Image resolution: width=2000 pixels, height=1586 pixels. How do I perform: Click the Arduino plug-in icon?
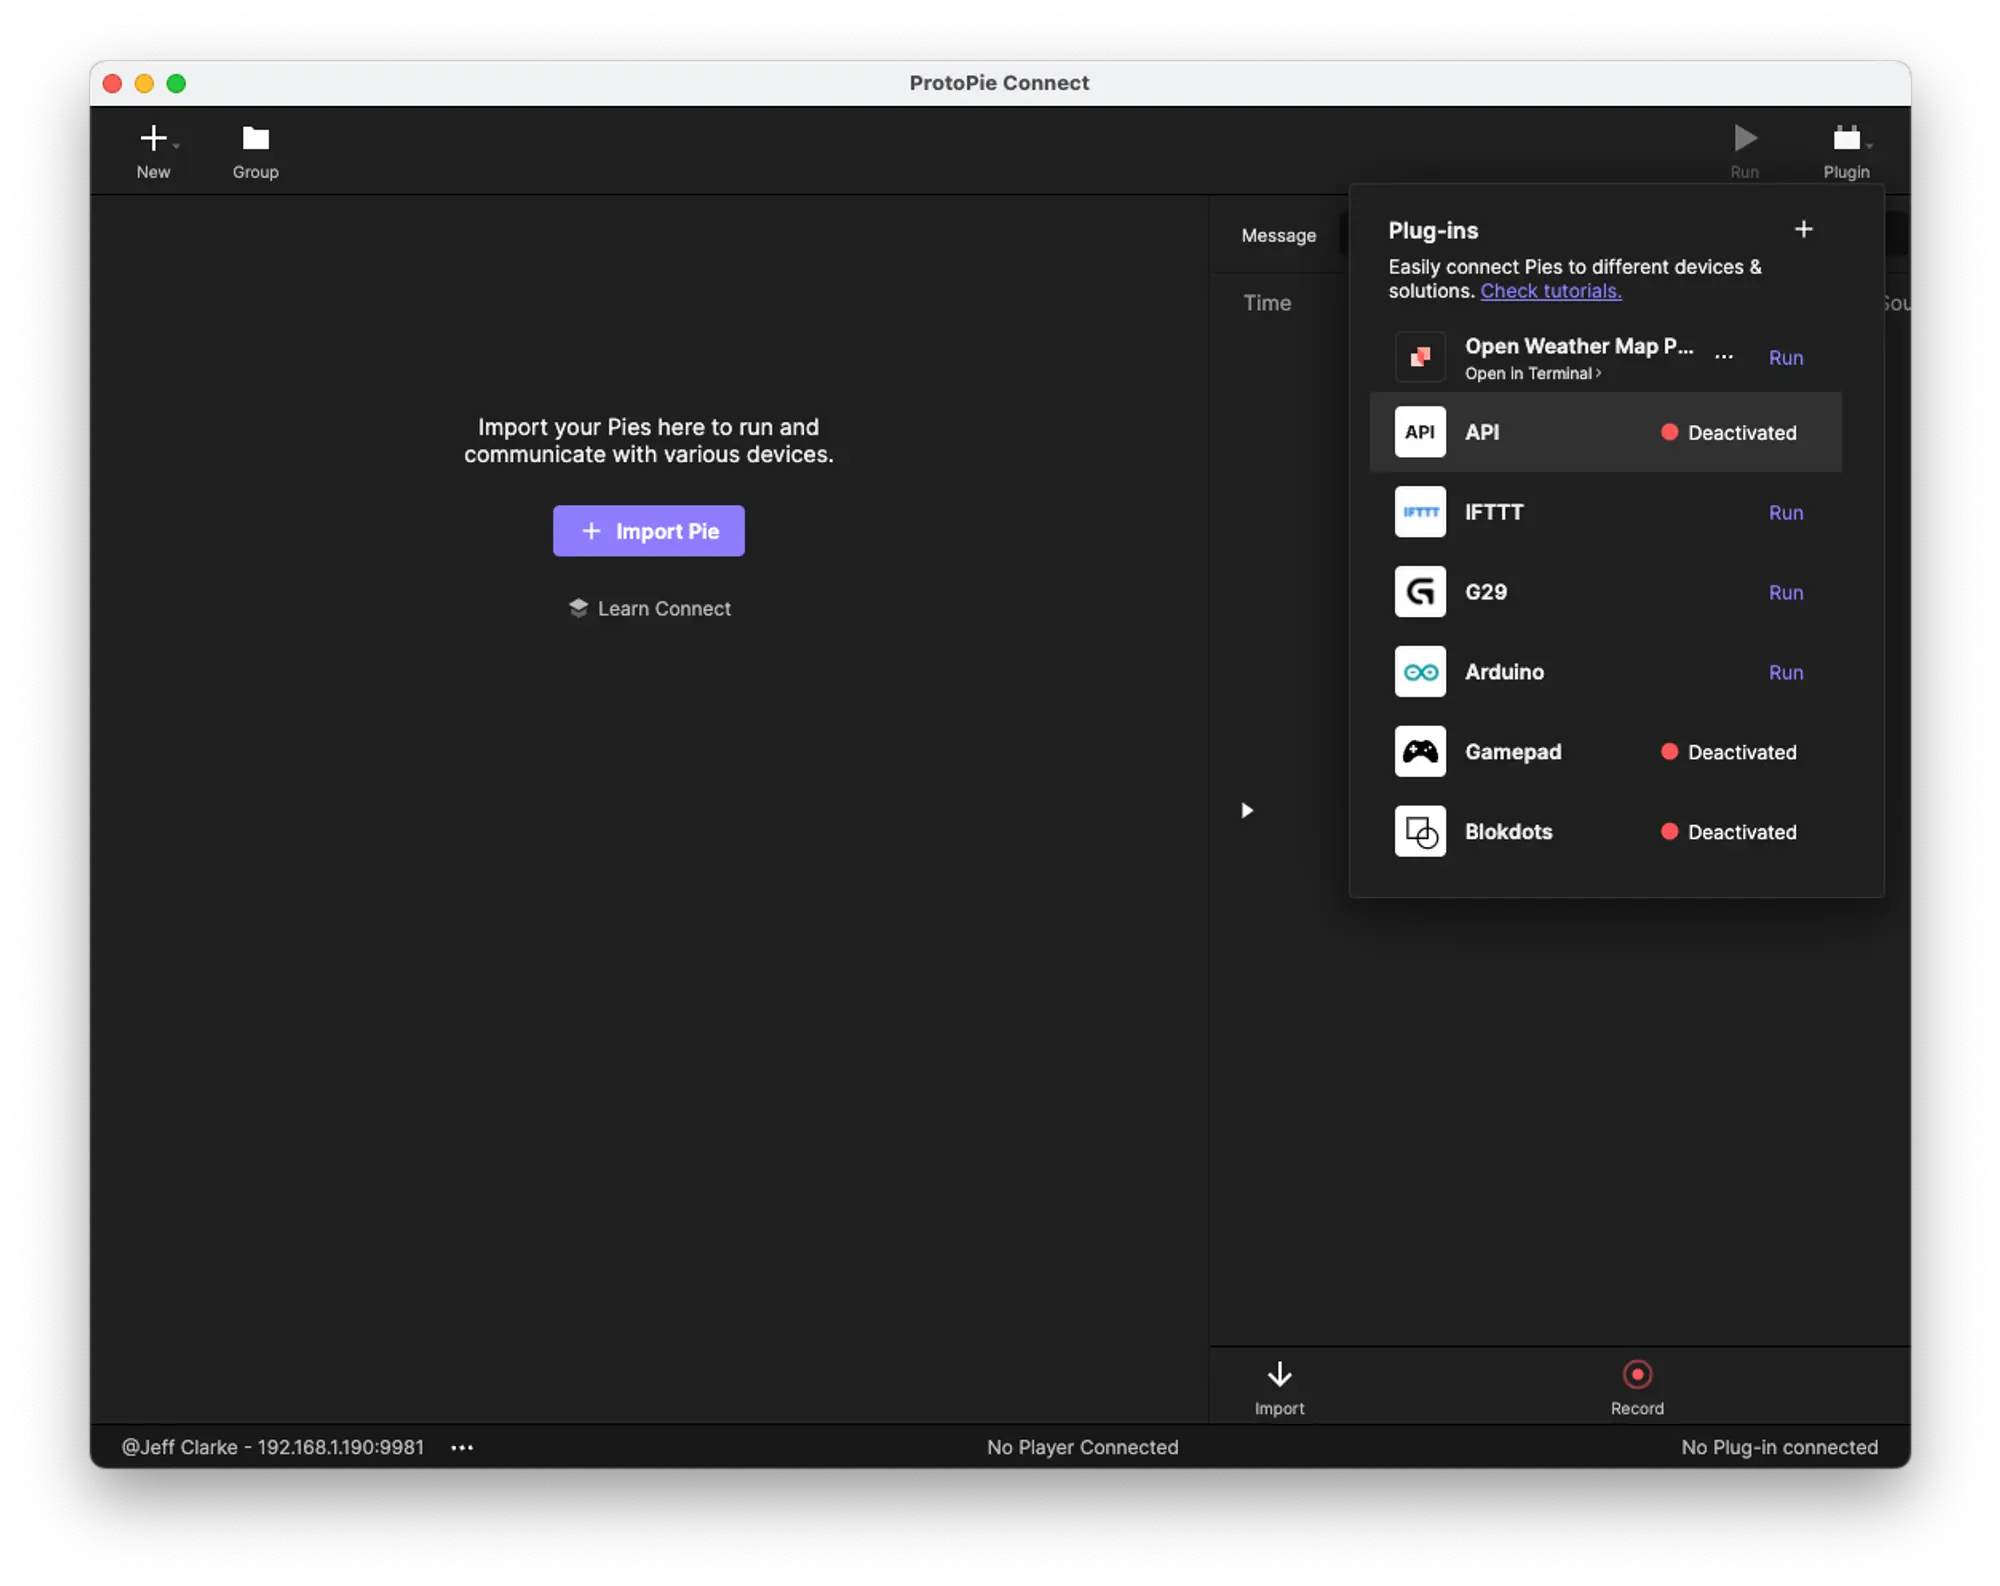(x=1420, y=672)
